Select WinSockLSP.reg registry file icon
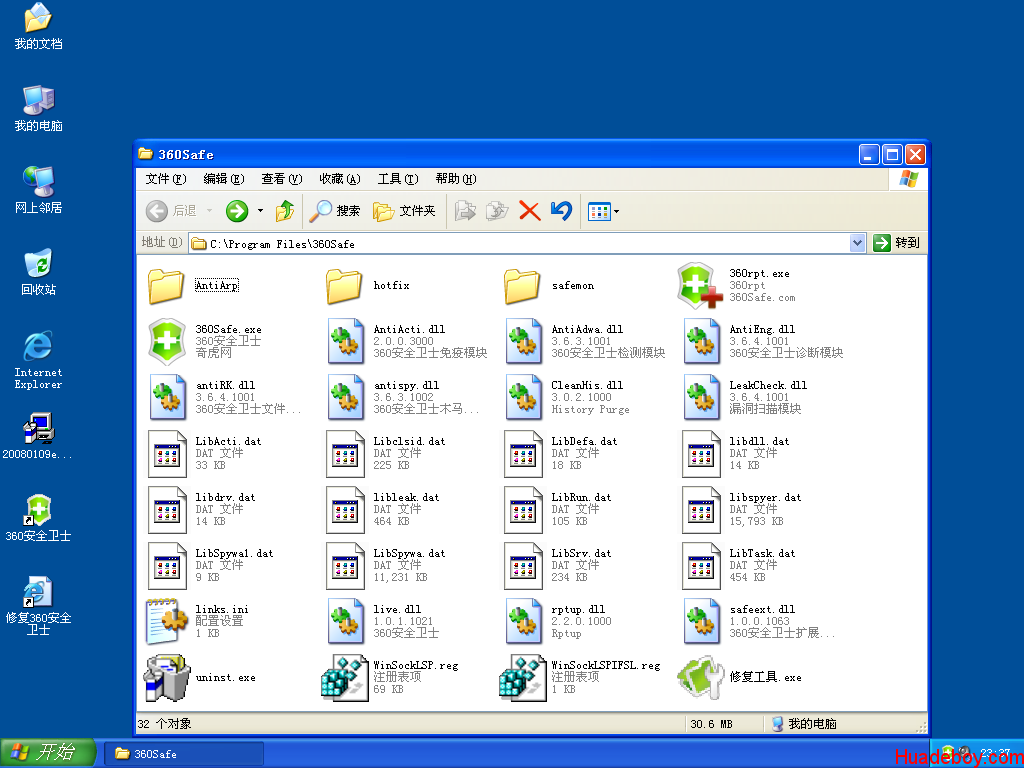The height and width of the screenshot is (768, 1024). pyautogui.click(x=344, y=678)
